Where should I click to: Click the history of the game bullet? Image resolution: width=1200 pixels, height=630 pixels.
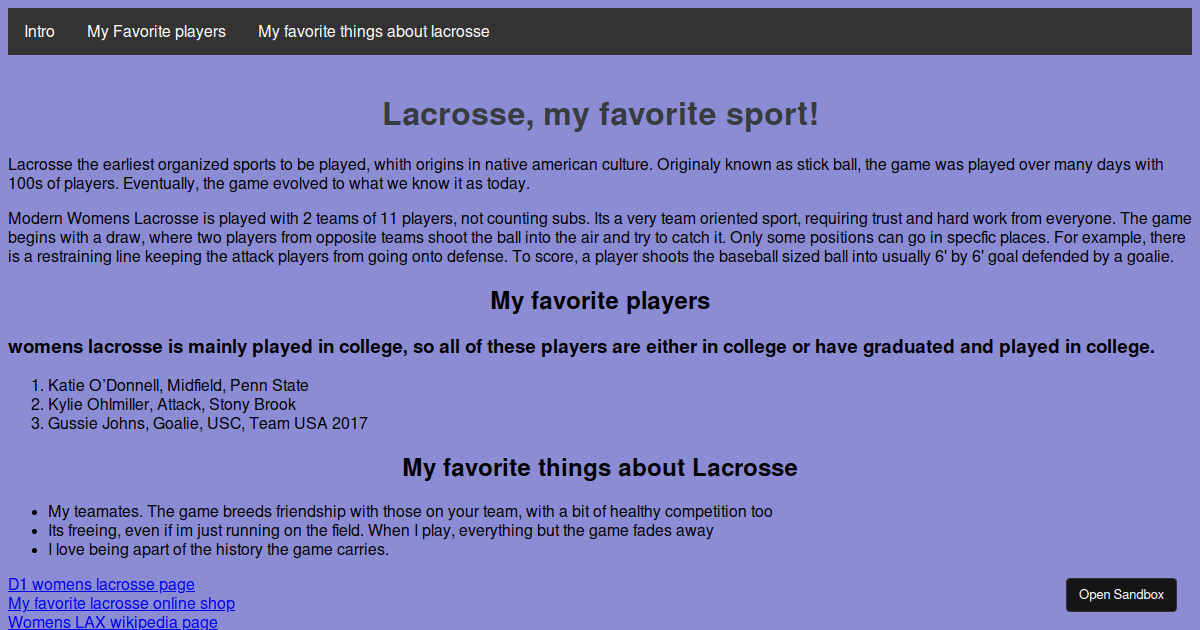(x=218, y=549)
